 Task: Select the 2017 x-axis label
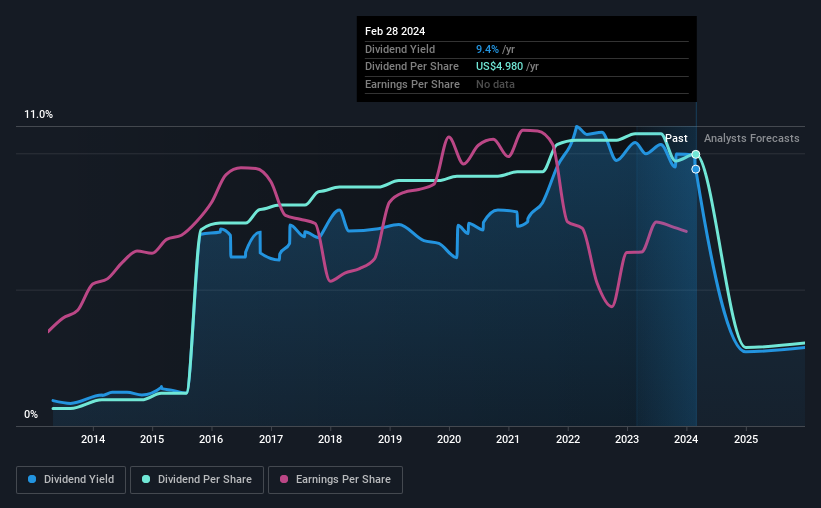click(271, 439)
